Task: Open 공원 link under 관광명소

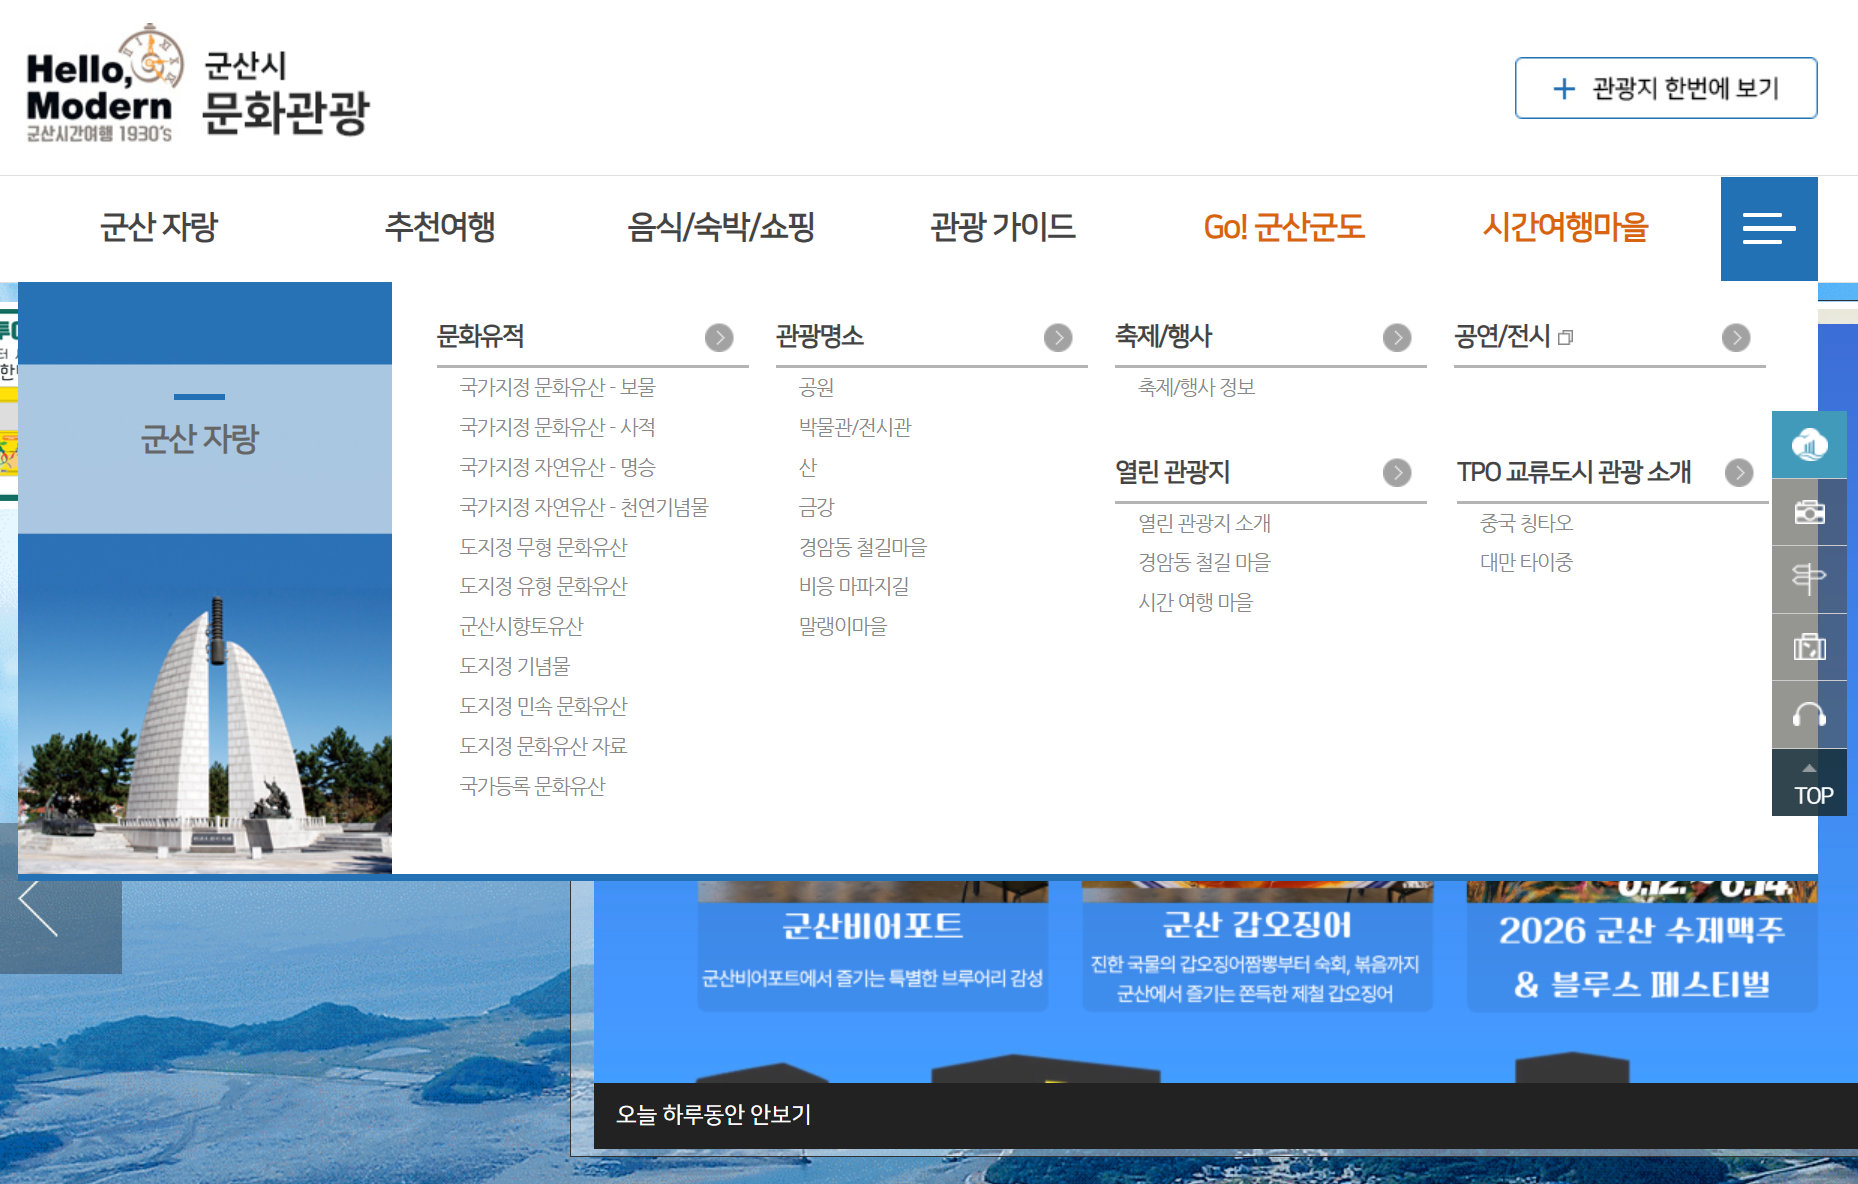Action: tap(816, 387)
